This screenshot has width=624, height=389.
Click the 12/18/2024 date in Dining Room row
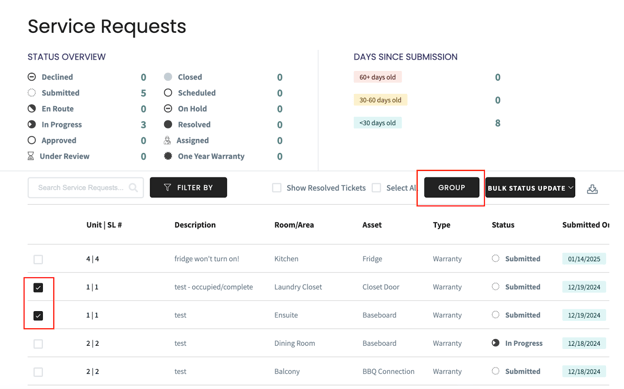(584, 343)
